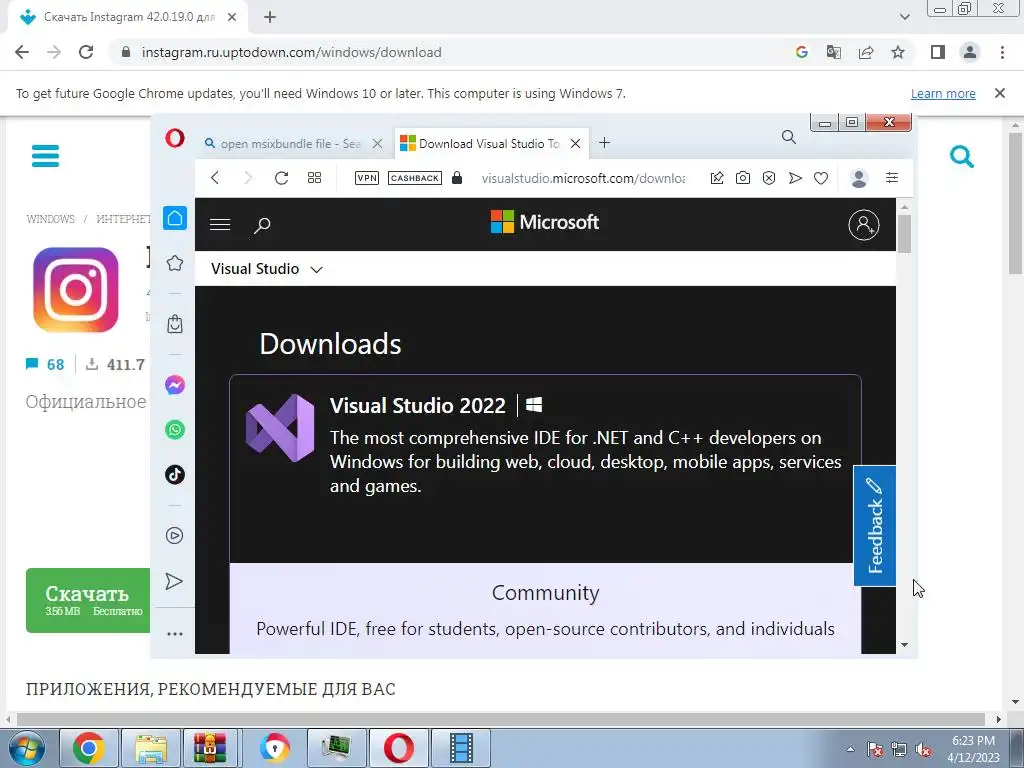1024x768 pixels.
Task: Open WhatsApp in Opera sidebar
Action: point(174,429)
